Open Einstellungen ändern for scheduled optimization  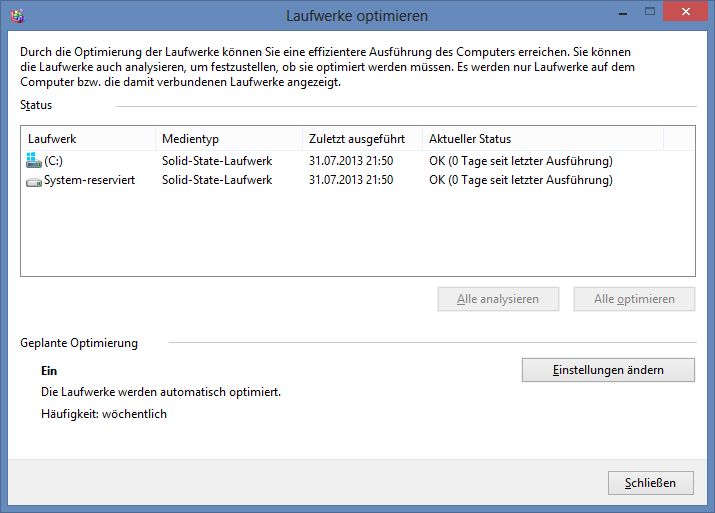(x=608, y=370)
